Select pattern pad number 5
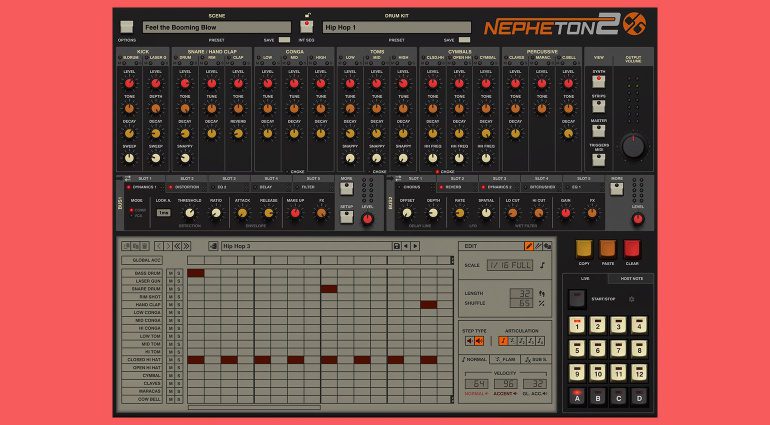This screenshot has width=770, height=425. 577,349
